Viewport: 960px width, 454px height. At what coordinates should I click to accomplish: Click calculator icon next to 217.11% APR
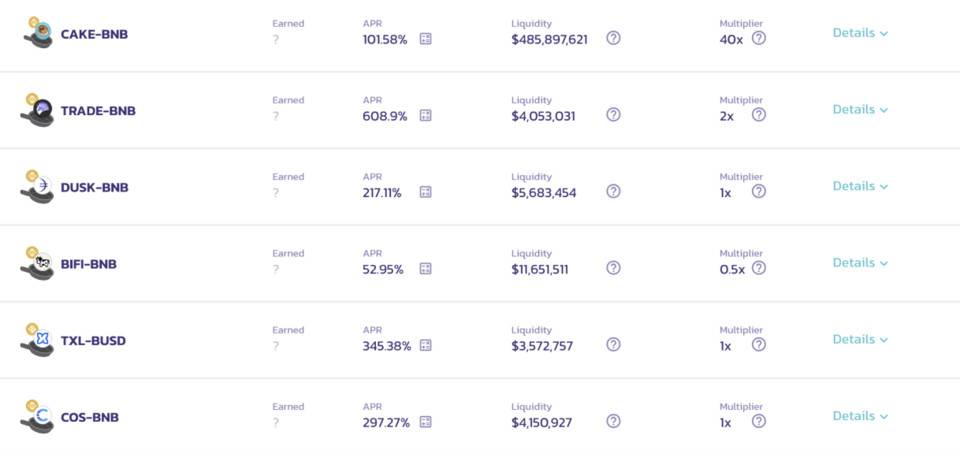(425, 192)
